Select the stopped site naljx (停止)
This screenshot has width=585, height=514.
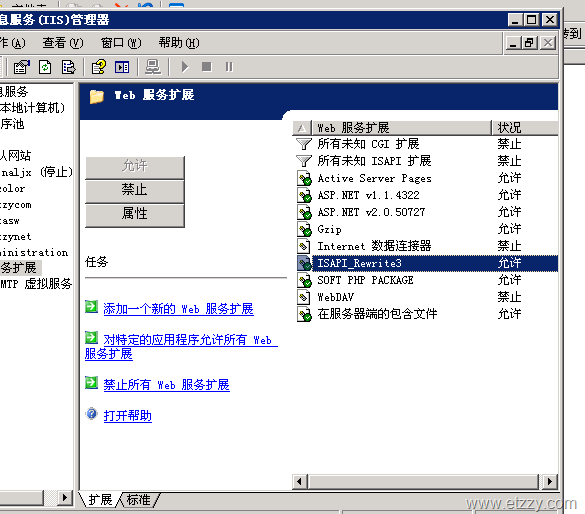(37, 172)
